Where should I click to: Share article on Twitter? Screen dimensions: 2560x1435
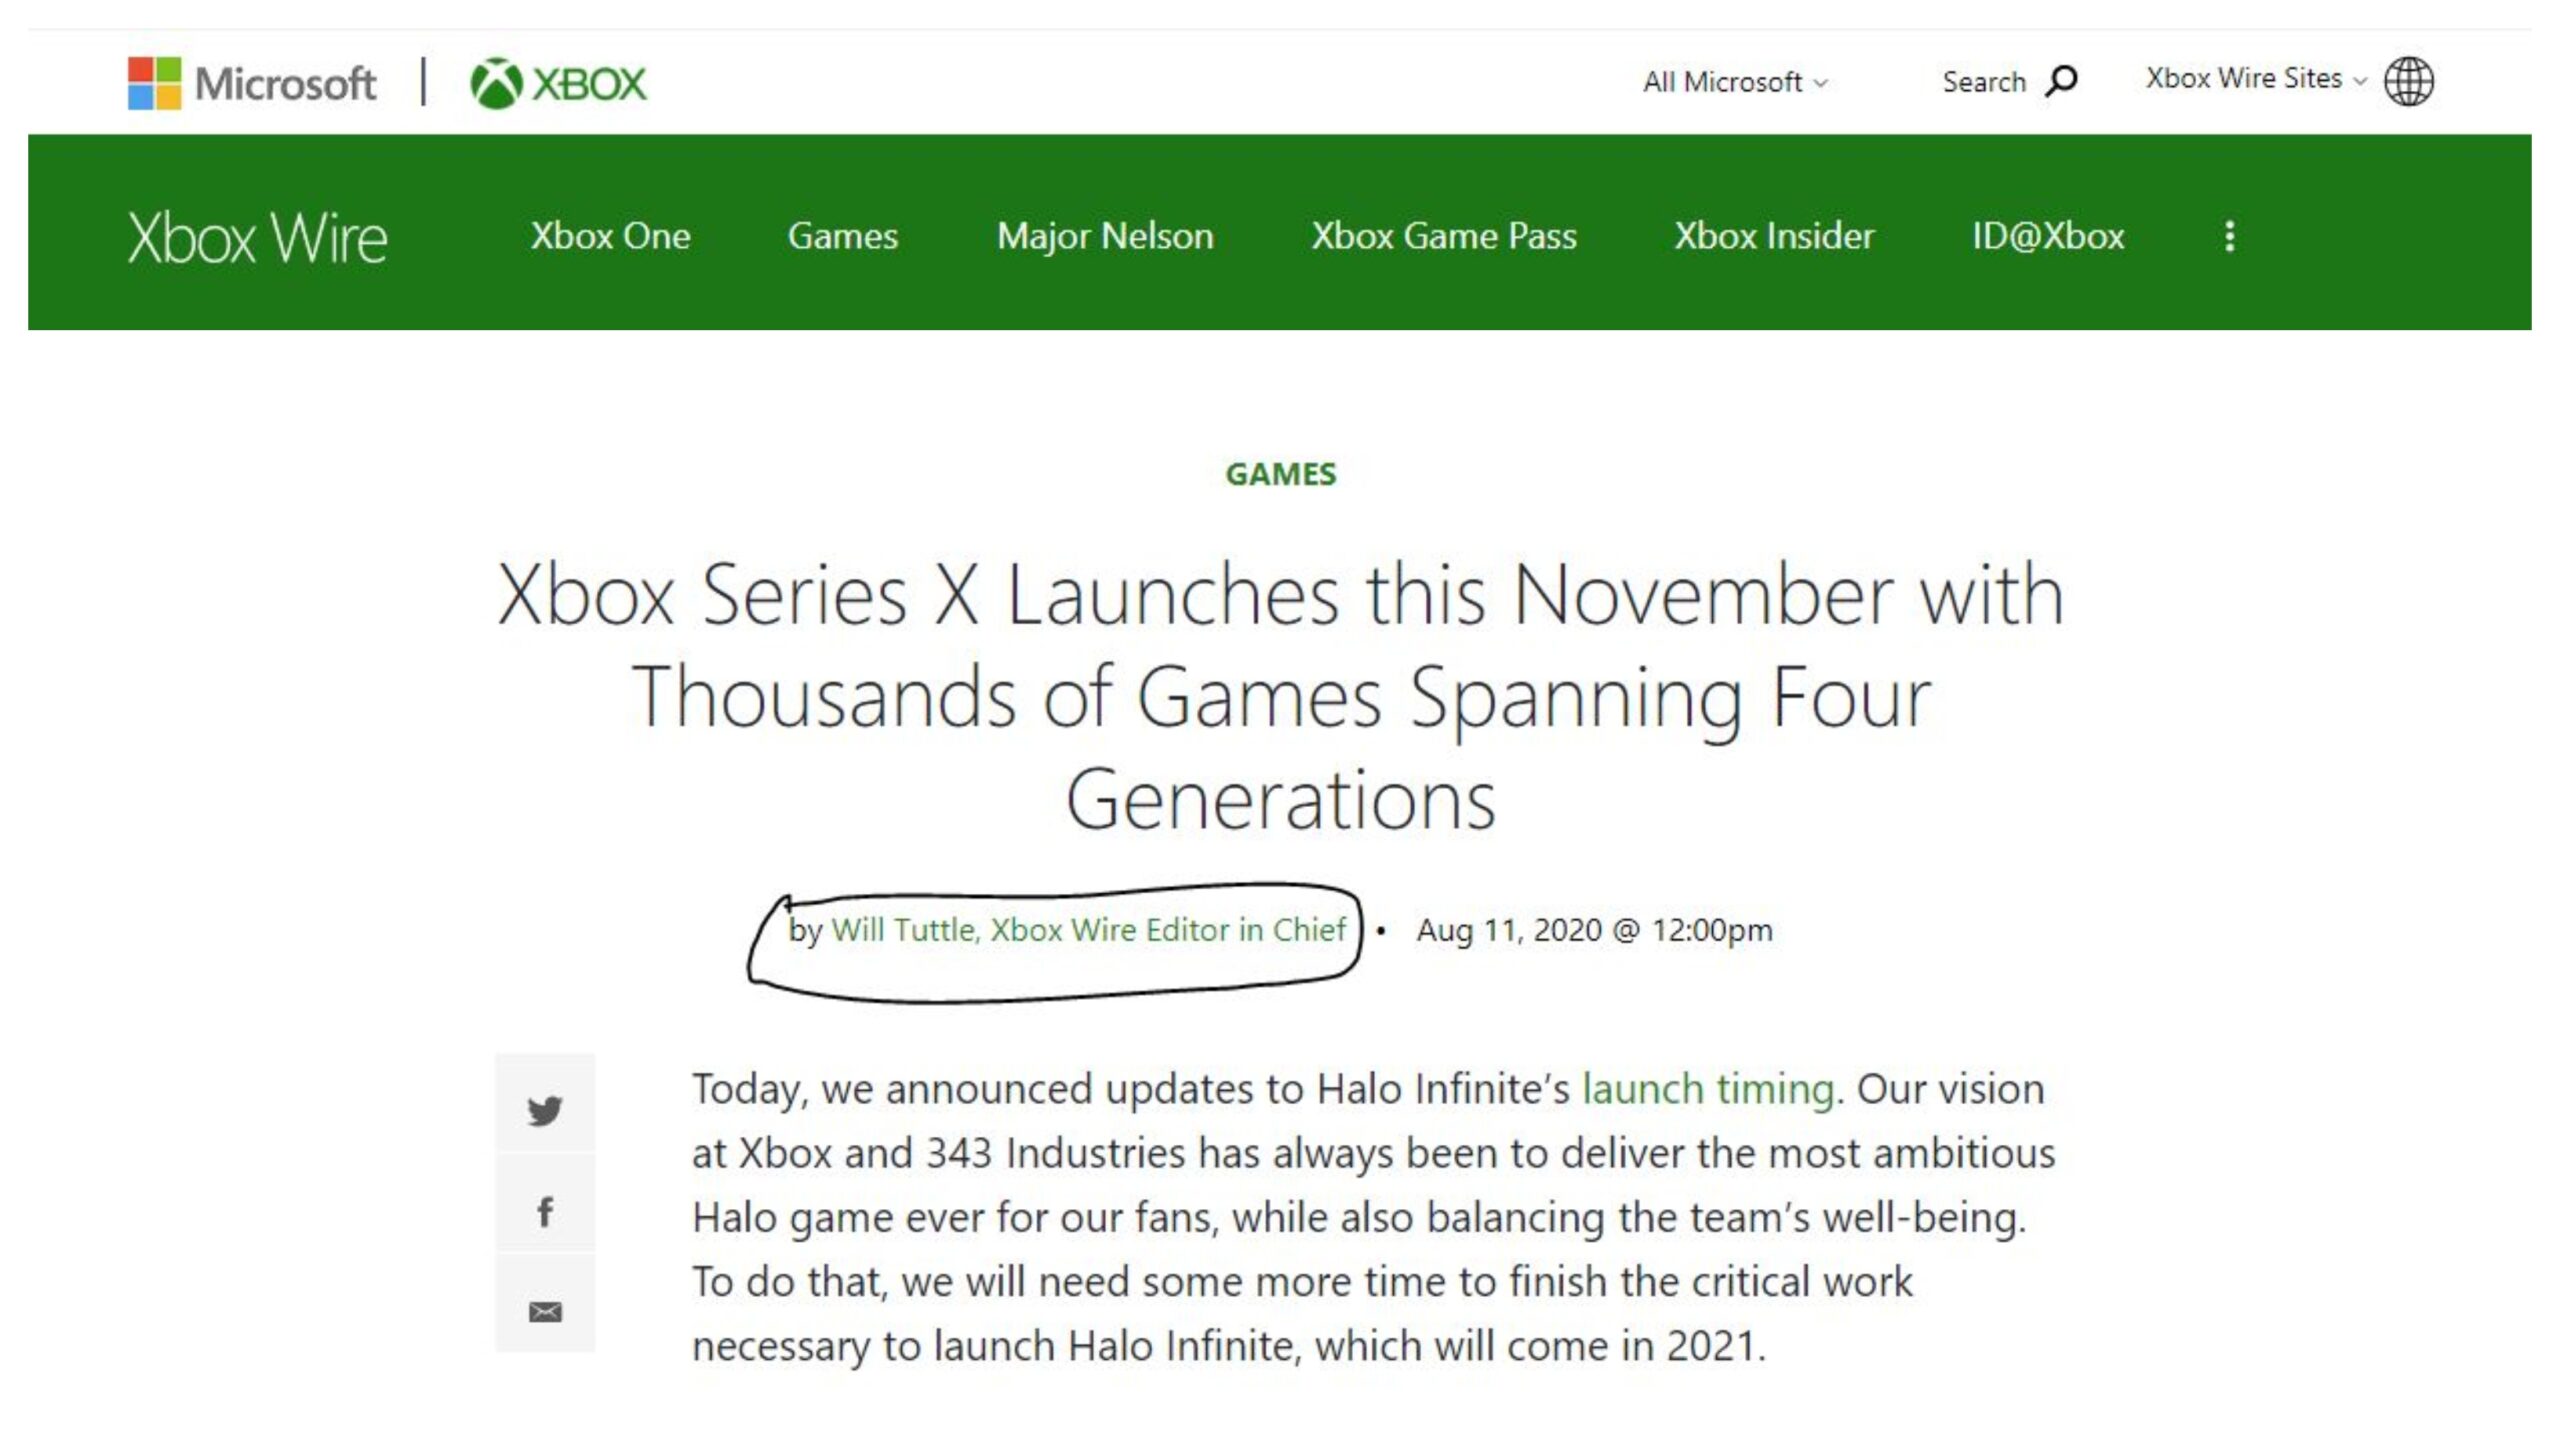coord(545,1110)
